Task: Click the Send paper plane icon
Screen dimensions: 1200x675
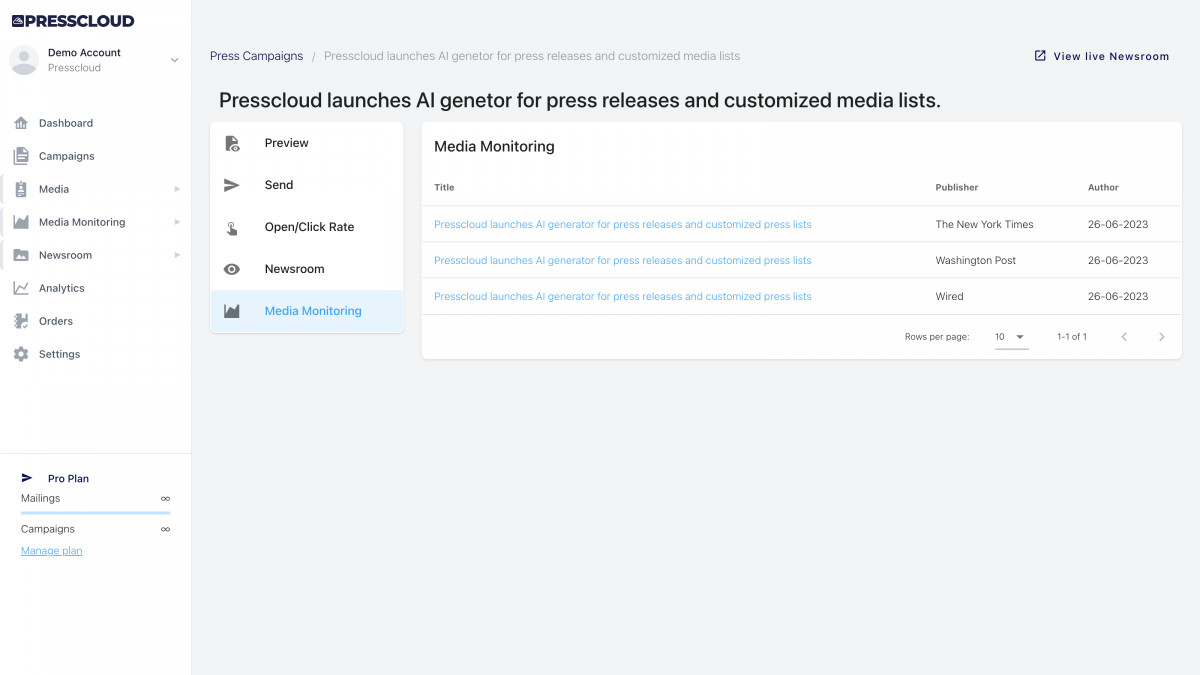Action: tap(232, 185)
